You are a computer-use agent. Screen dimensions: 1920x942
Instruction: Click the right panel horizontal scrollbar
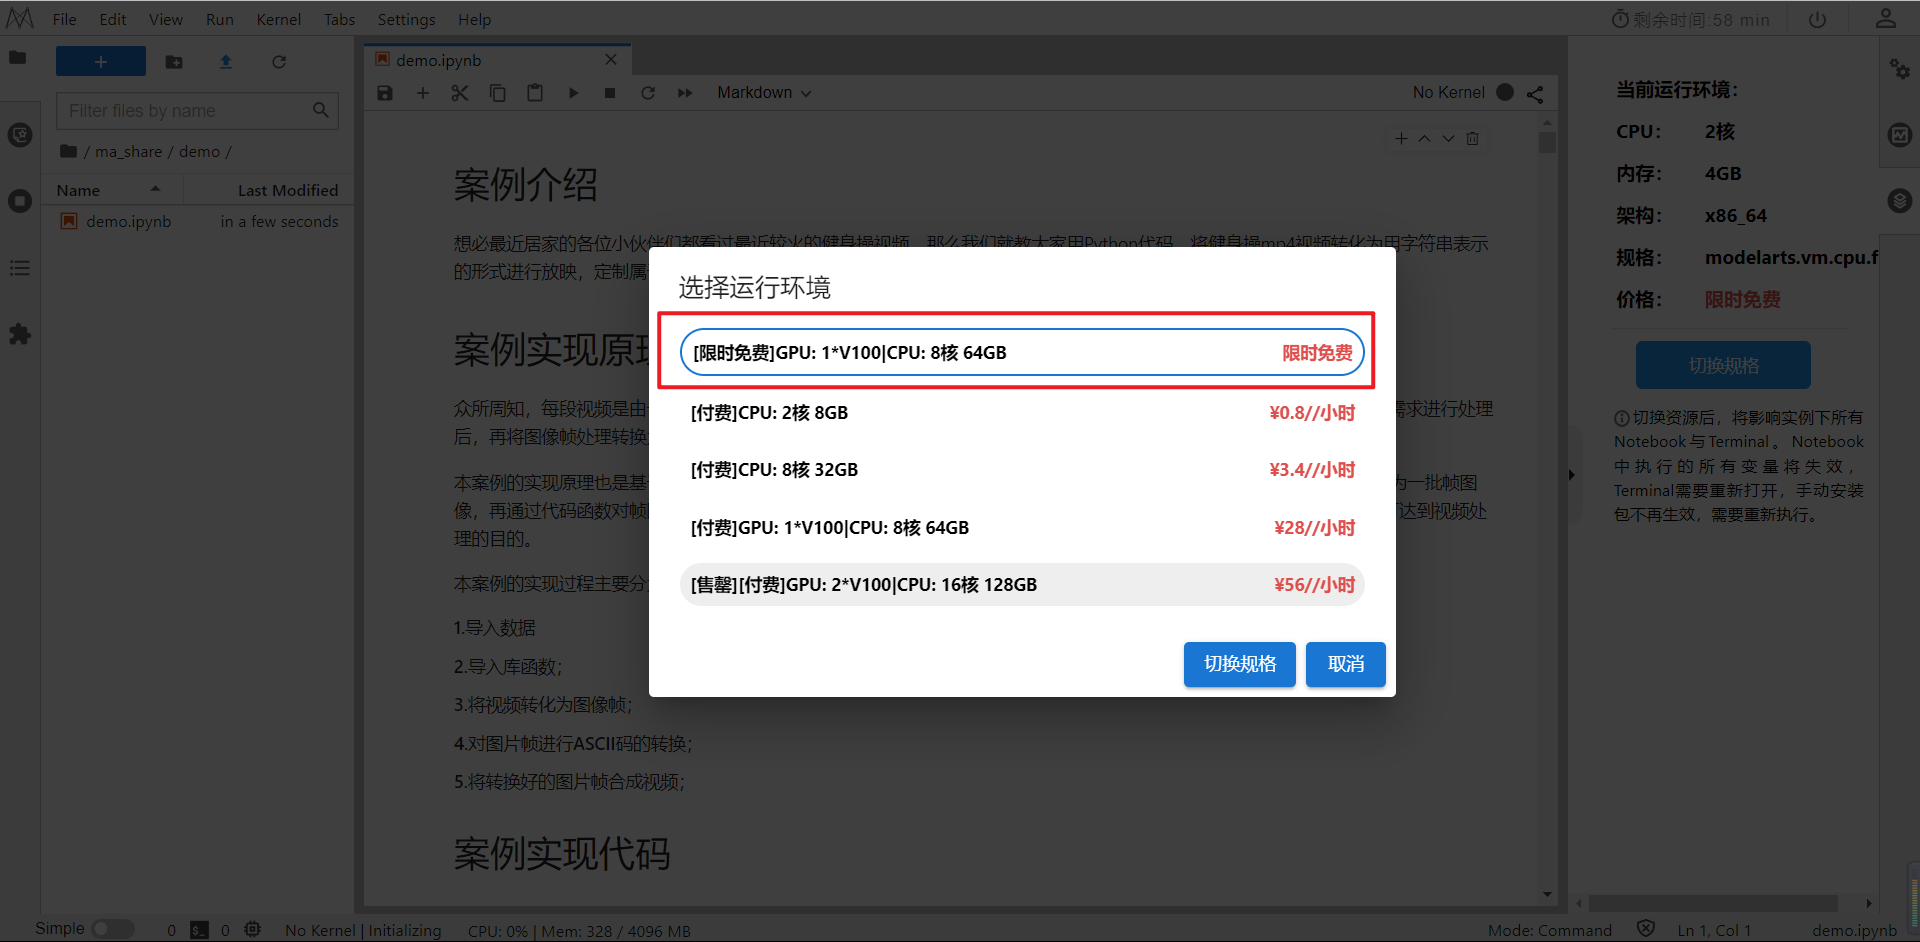click(x=1713, y=903)
